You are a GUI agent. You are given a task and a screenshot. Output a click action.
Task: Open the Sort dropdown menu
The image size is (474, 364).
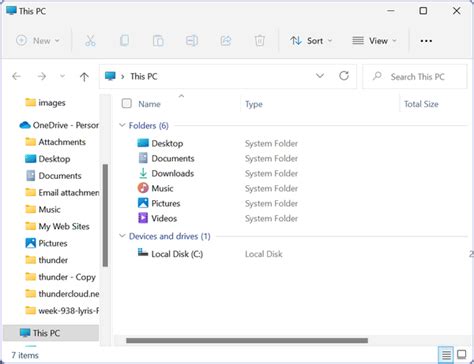pos(311,41)
